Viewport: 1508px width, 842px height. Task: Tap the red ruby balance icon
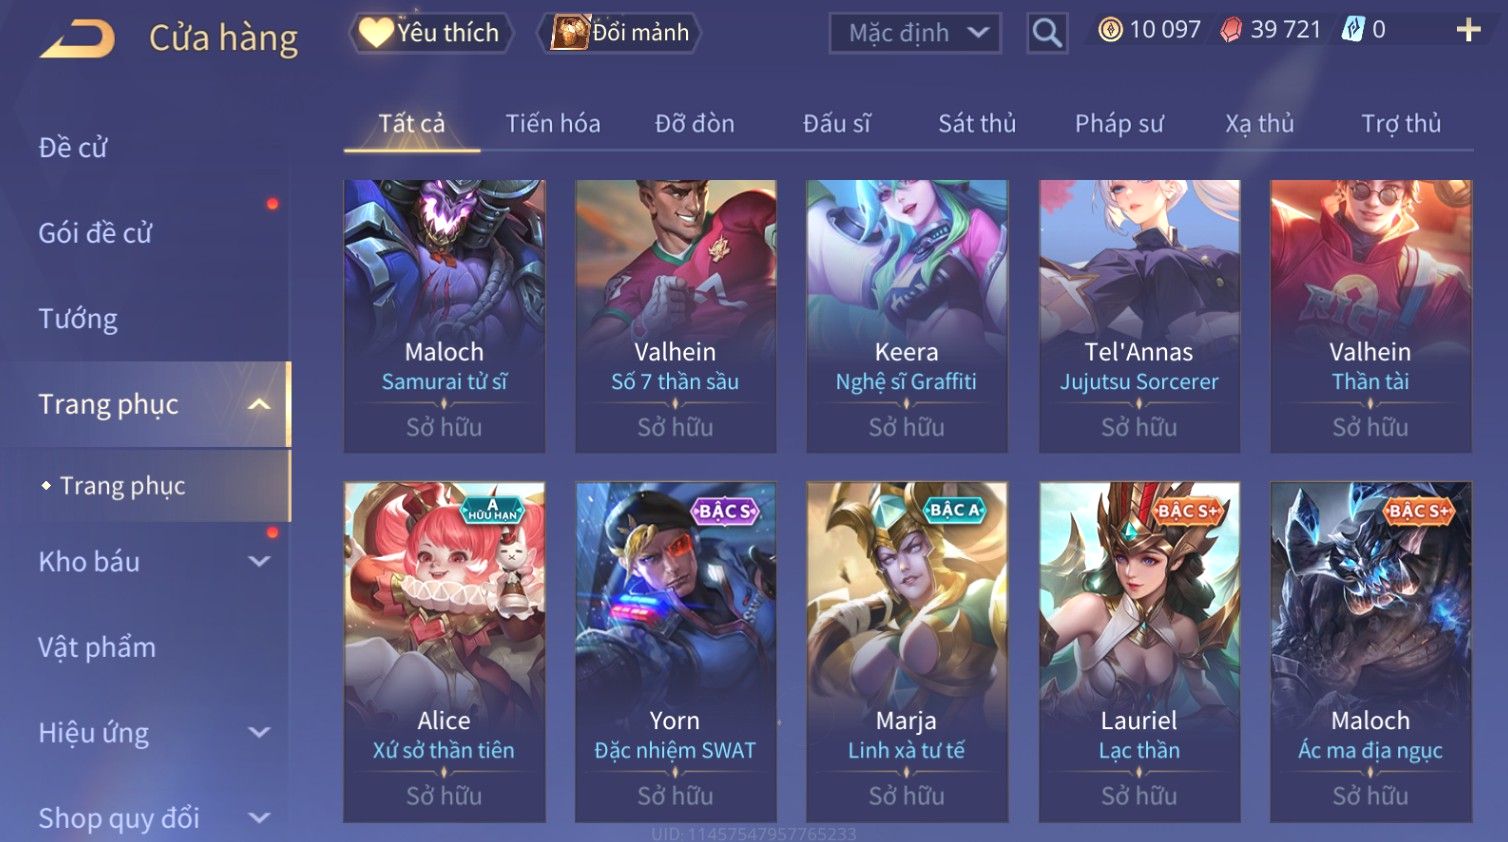click(x=1231, y=30)
